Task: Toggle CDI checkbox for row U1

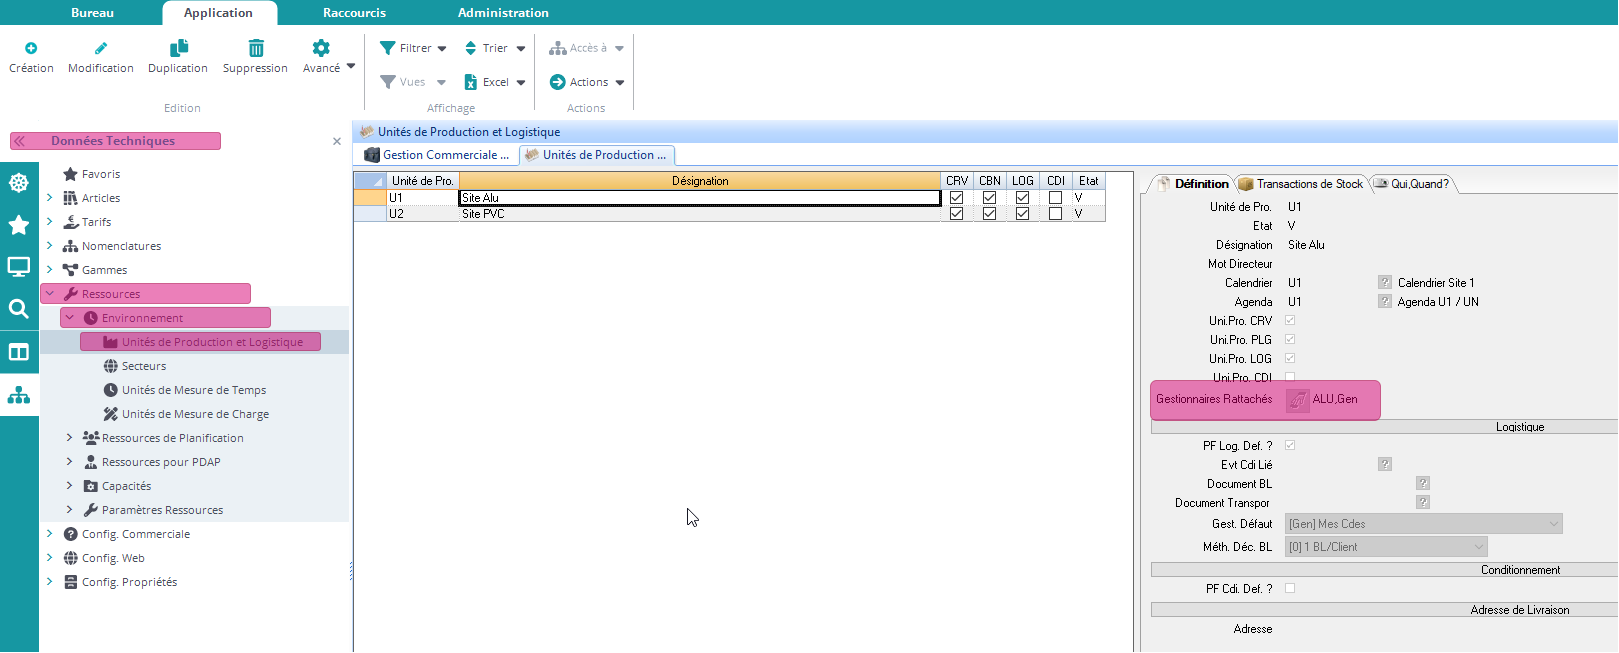Action: pos(1055,198)
